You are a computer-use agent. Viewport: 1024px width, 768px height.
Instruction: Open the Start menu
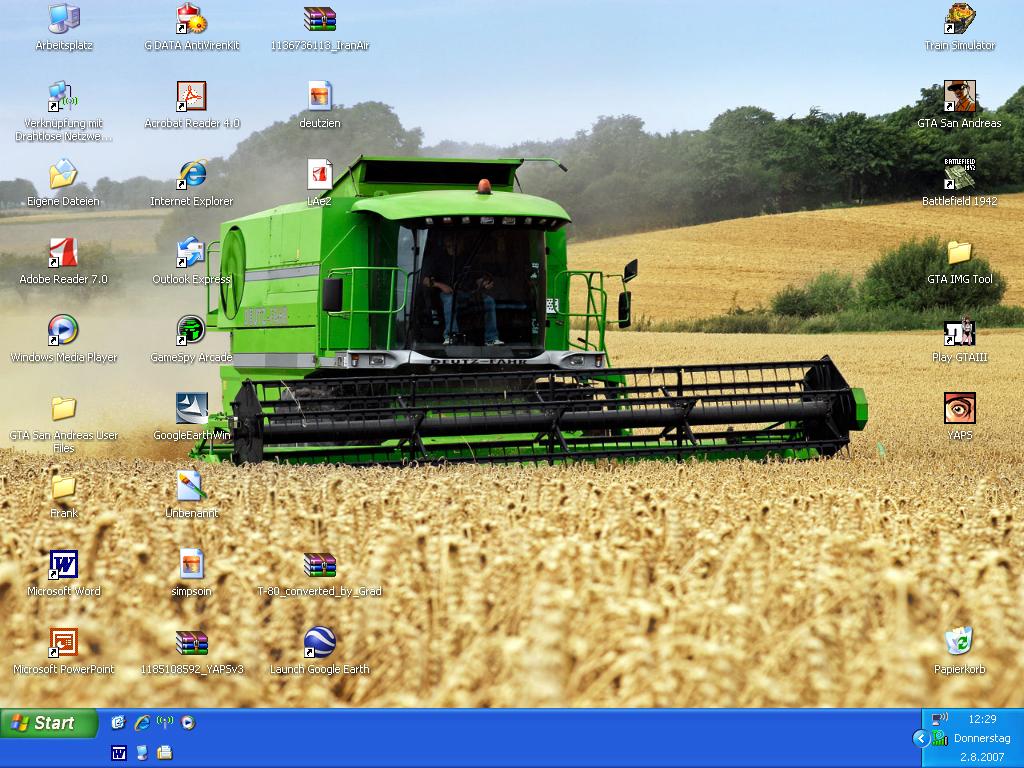pos(48,723)
